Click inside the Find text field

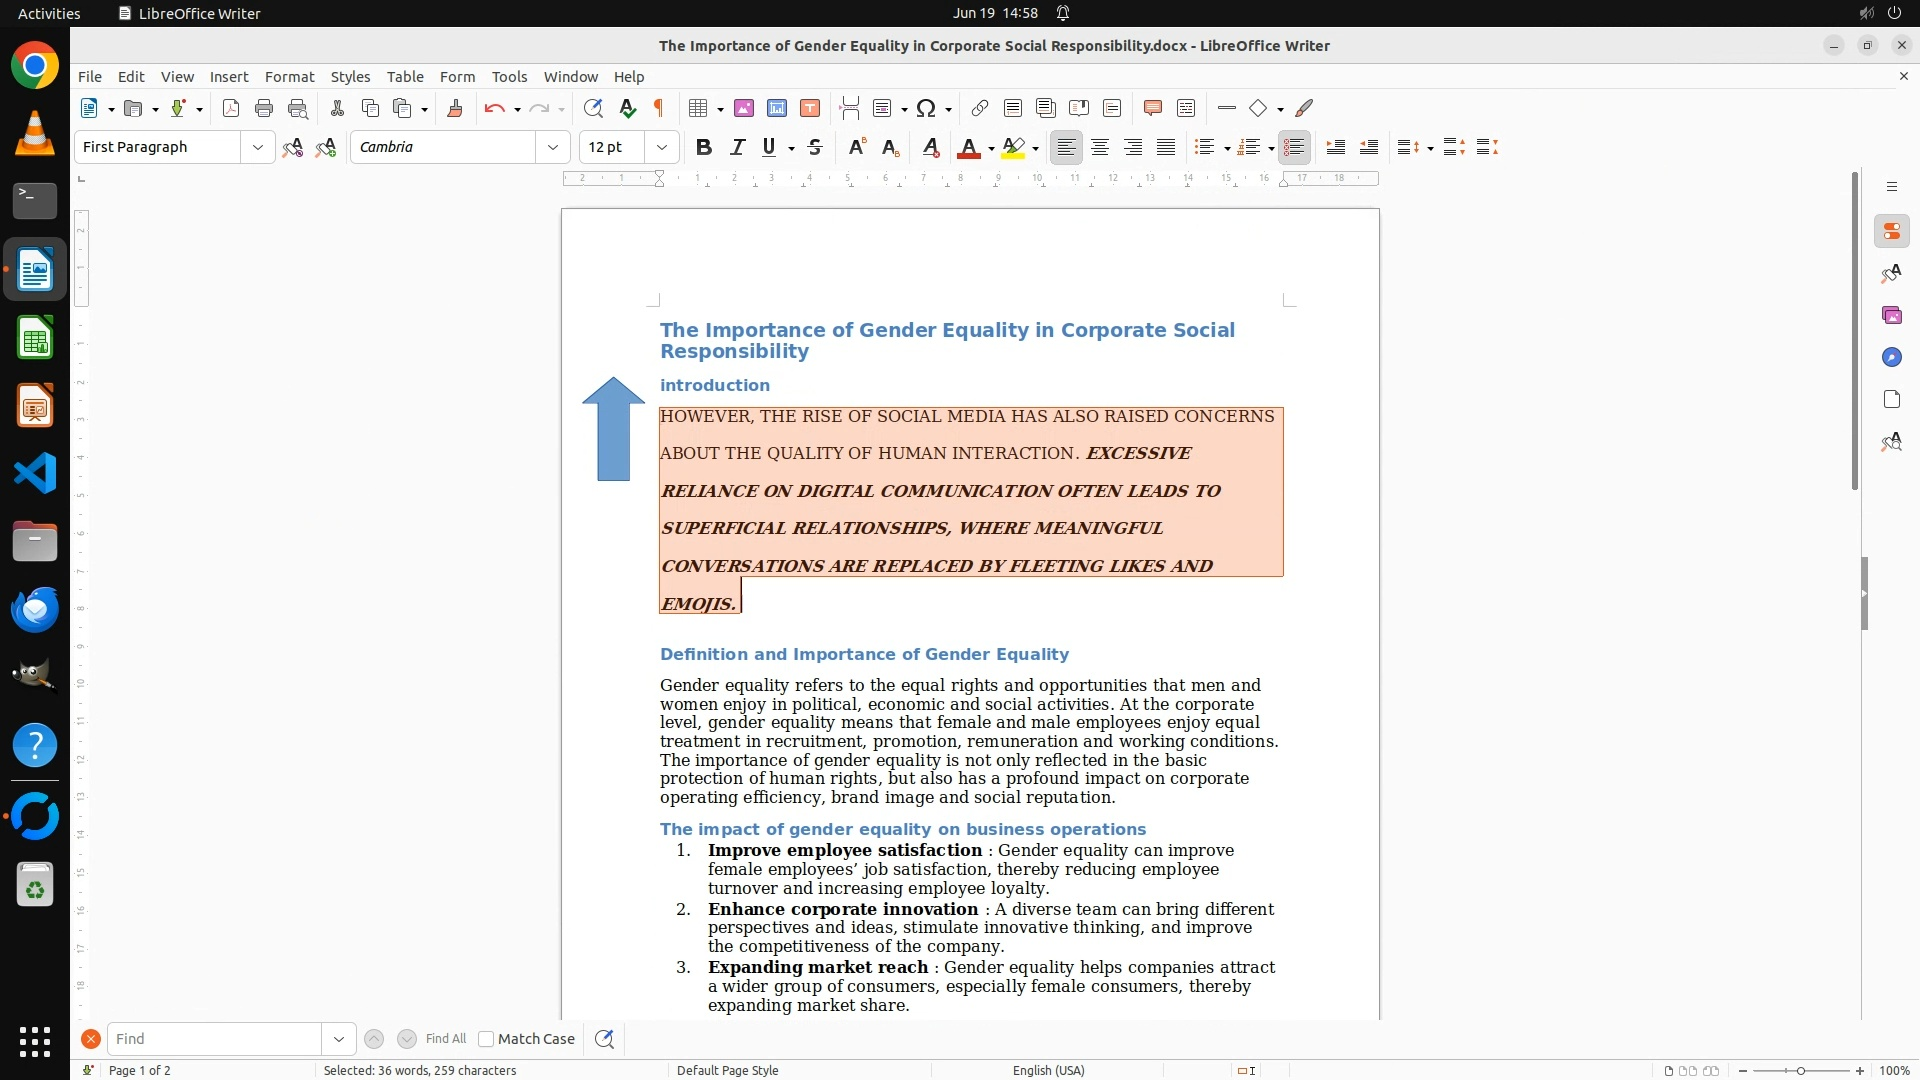(x=214, y=1039)
